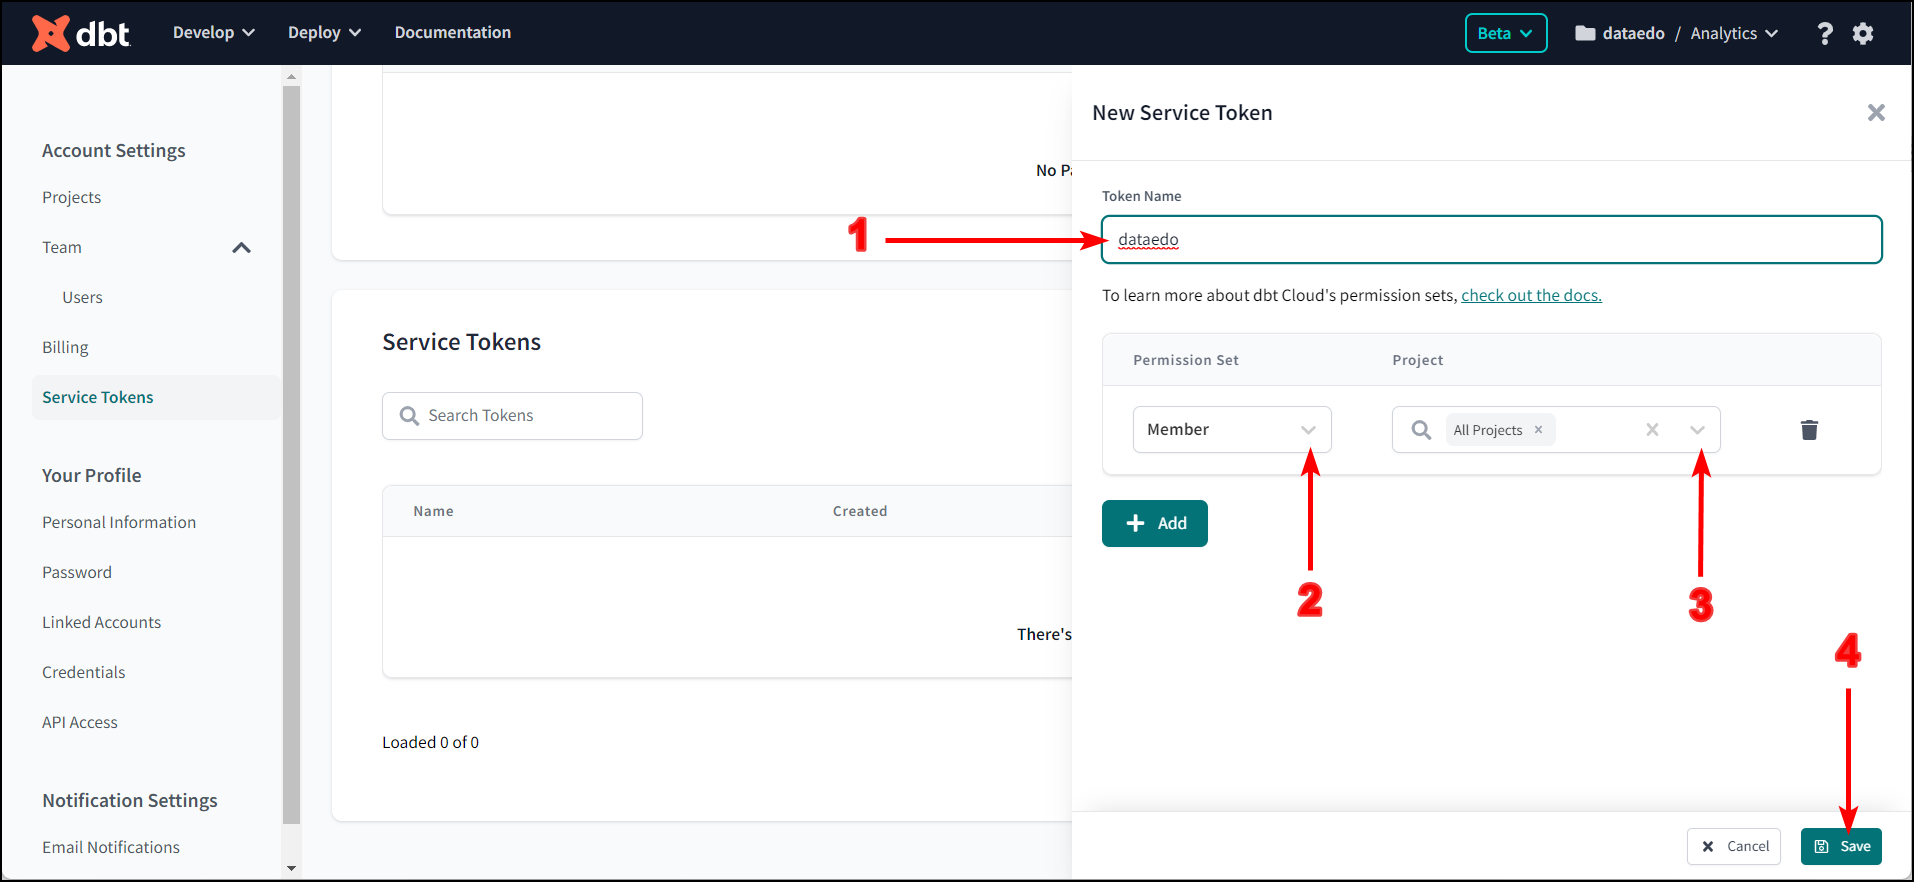Expand the Project selection dropdown arrow

click(x=1697, y=430)
